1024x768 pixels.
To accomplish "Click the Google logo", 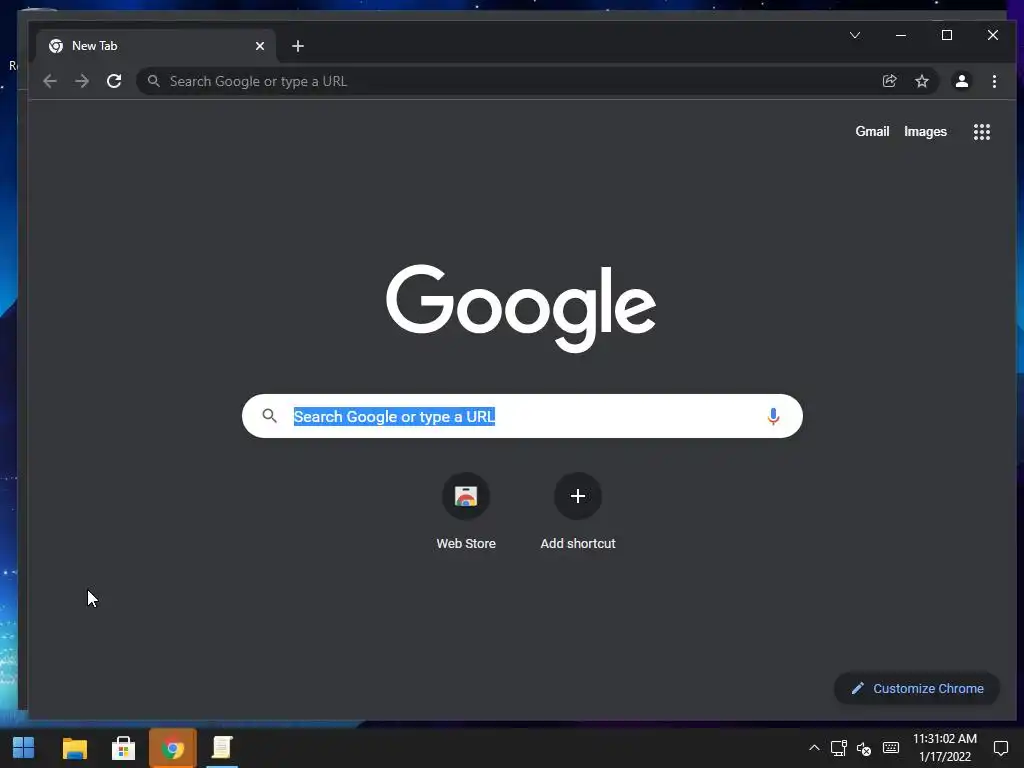I will coord(520,308).
